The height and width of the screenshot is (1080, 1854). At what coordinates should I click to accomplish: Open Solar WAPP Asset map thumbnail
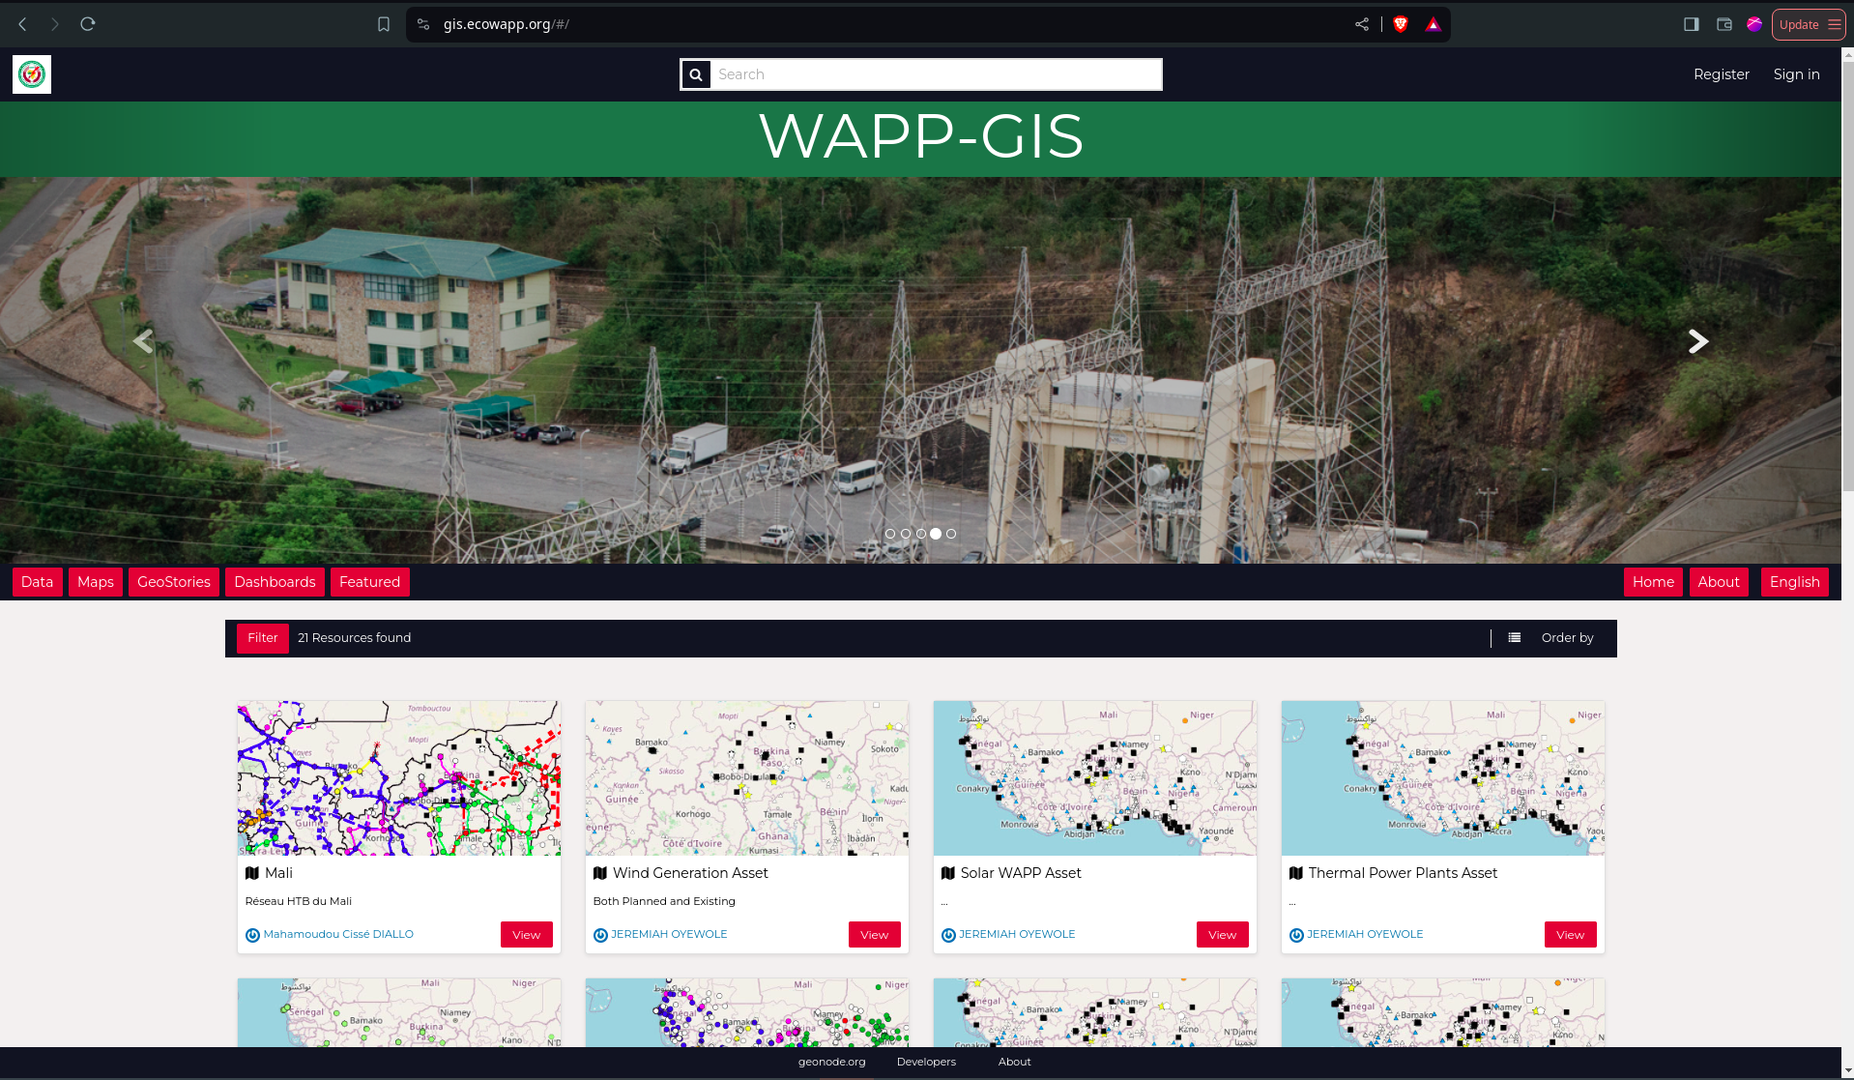[1095, 778]
